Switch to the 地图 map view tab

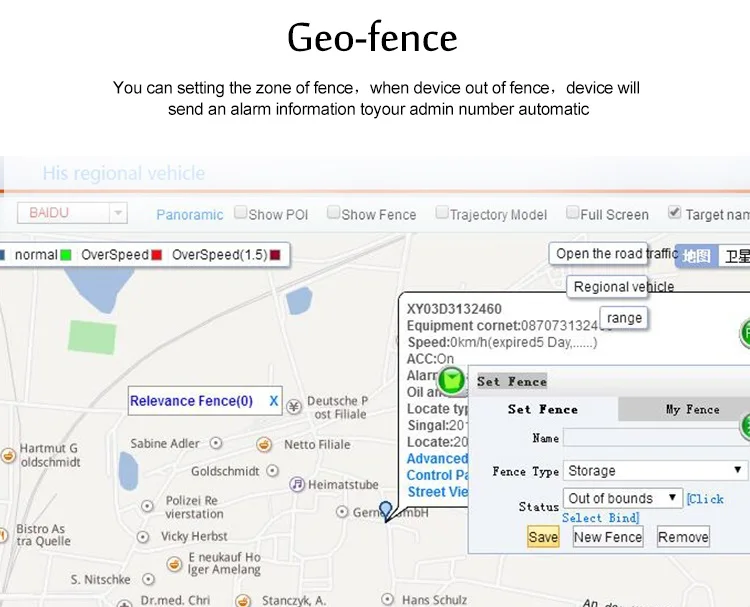(x=696, y=256)
